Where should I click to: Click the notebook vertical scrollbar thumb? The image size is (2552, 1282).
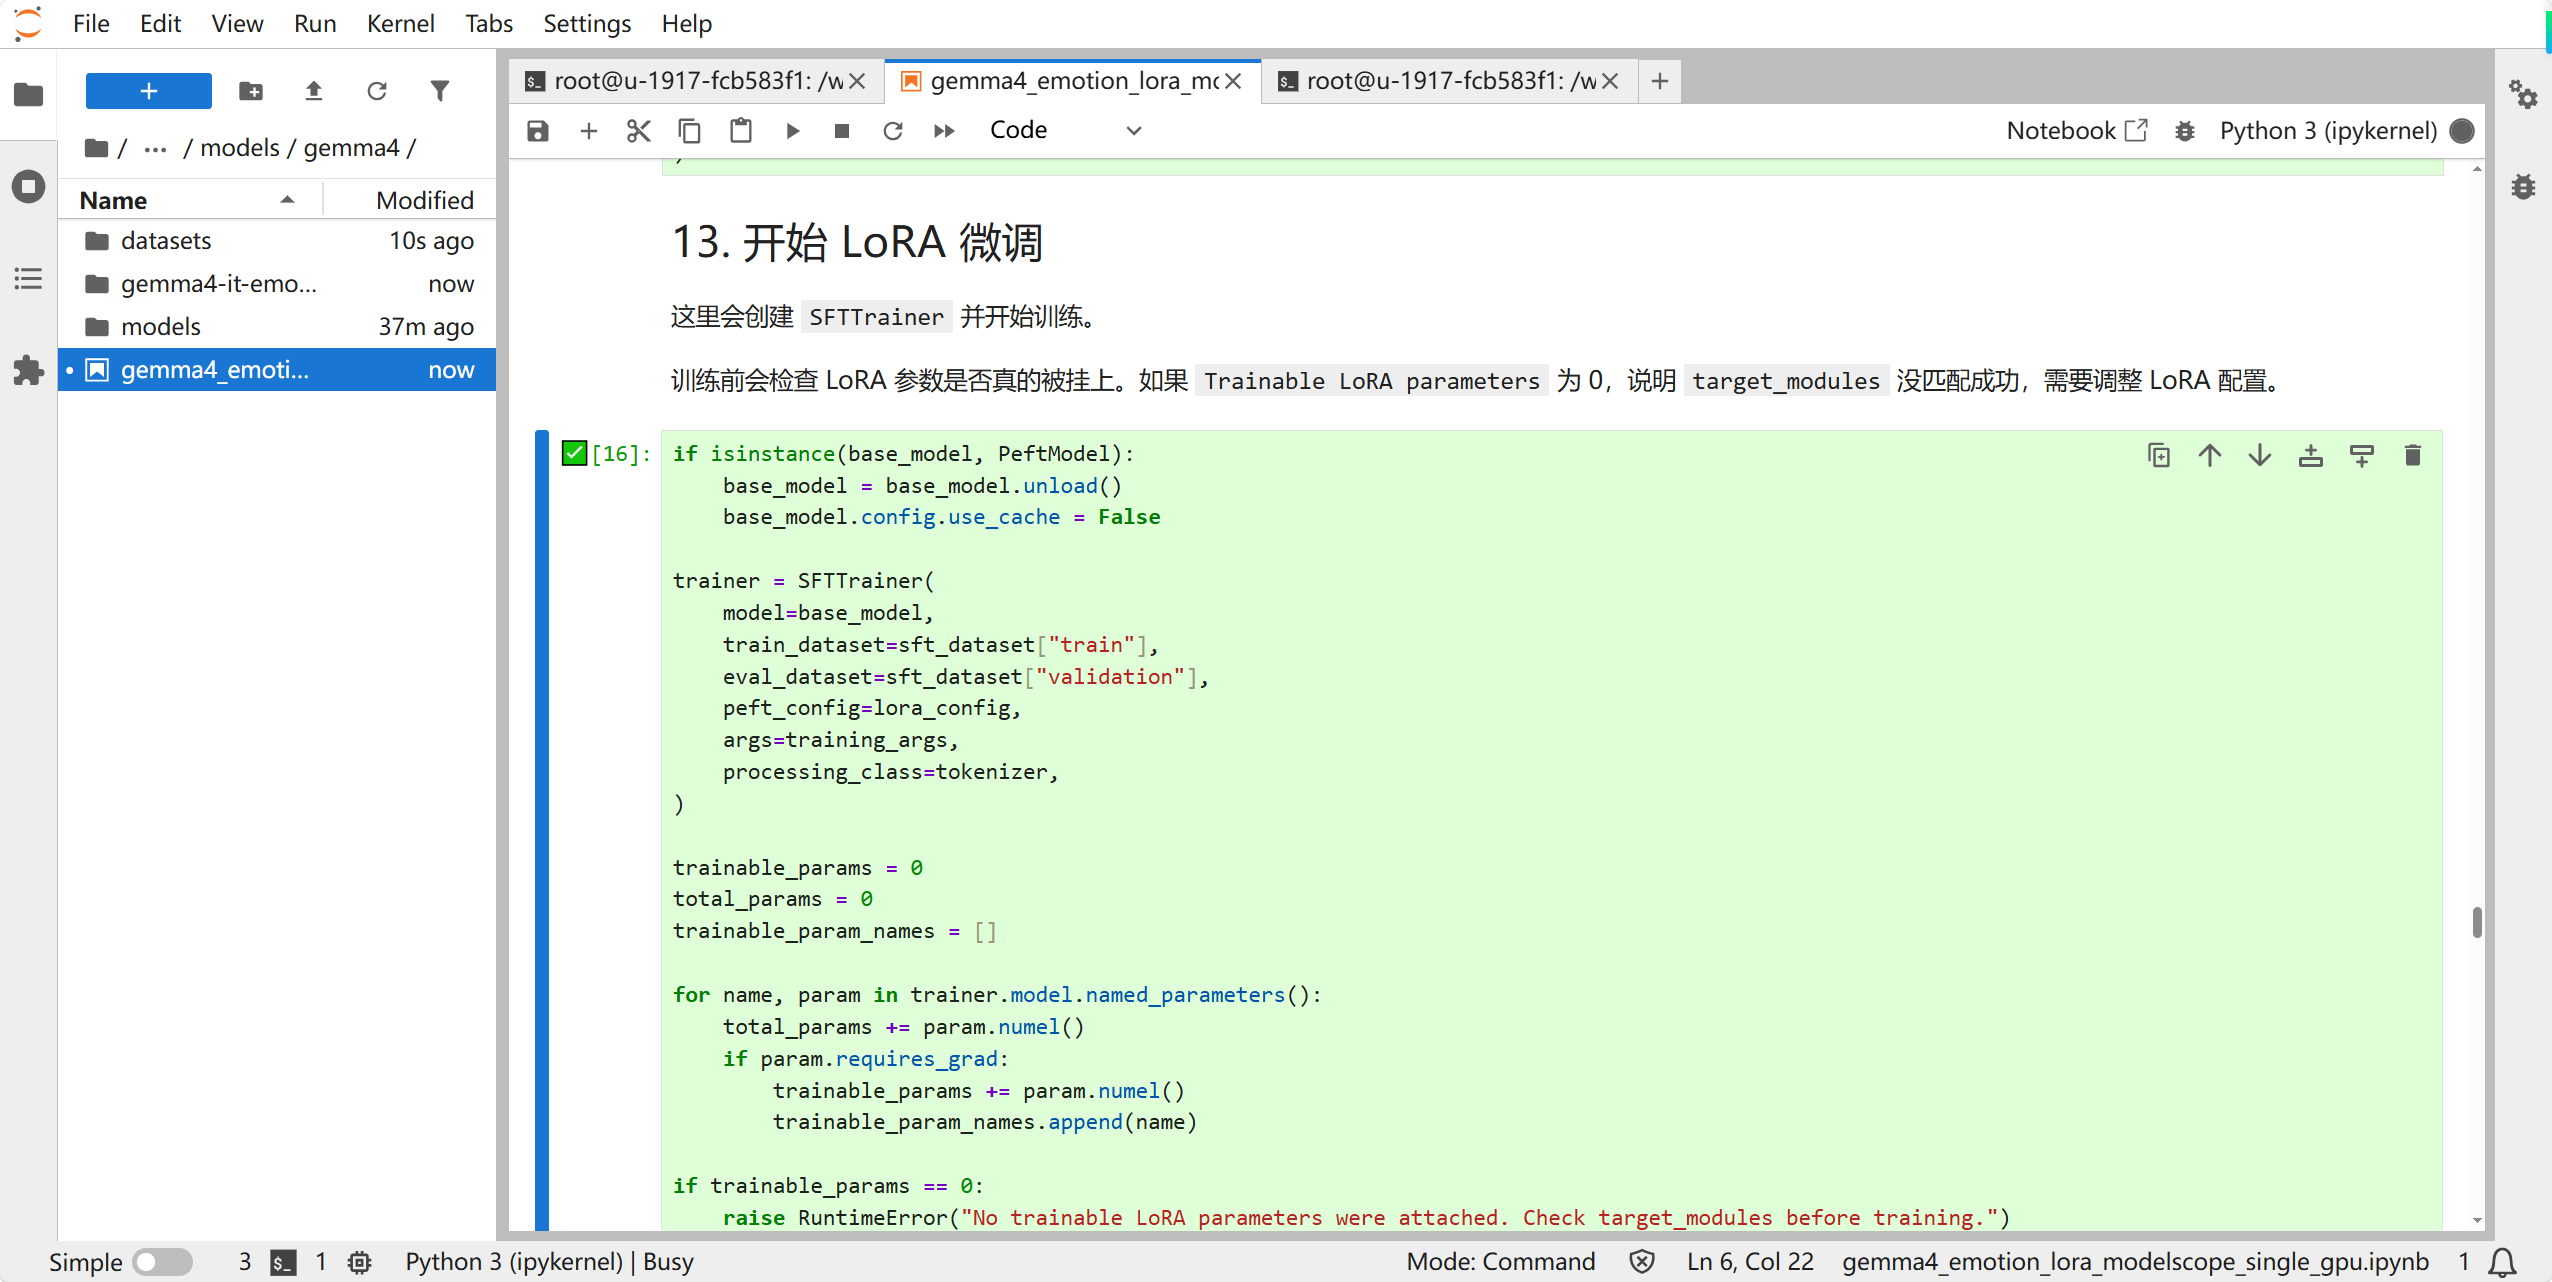point(2477,921)
